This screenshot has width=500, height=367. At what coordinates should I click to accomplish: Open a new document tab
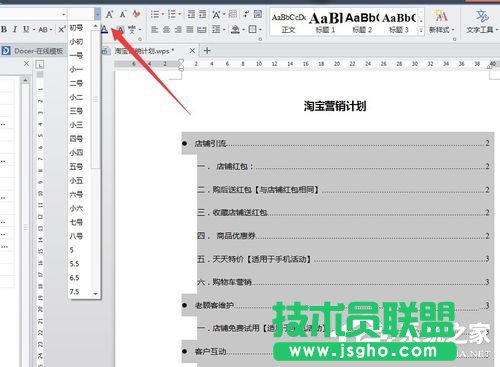click(207, 51)
